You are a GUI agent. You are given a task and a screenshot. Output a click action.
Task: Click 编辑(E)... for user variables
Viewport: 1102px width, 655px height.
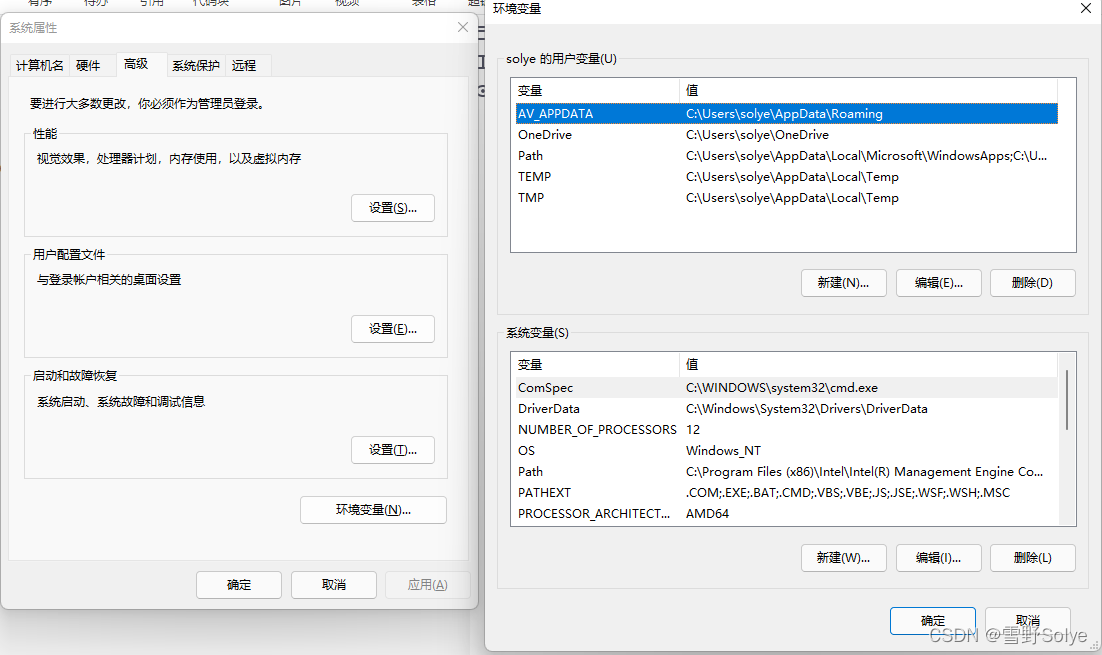(938, 283)
